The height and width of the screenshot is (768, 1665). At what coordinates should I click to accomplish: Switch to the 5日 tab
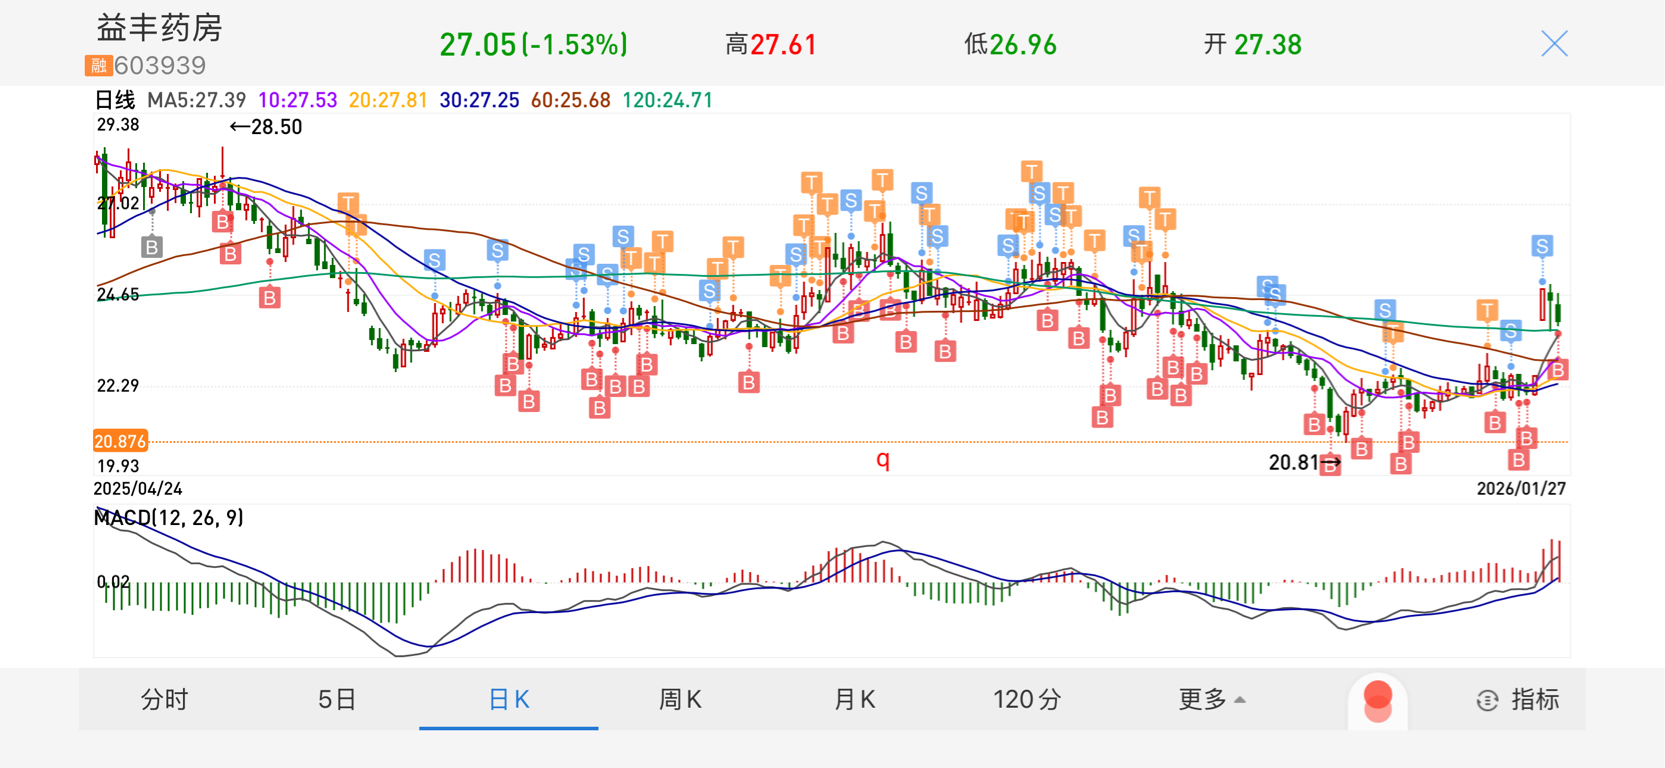(337, 699)
